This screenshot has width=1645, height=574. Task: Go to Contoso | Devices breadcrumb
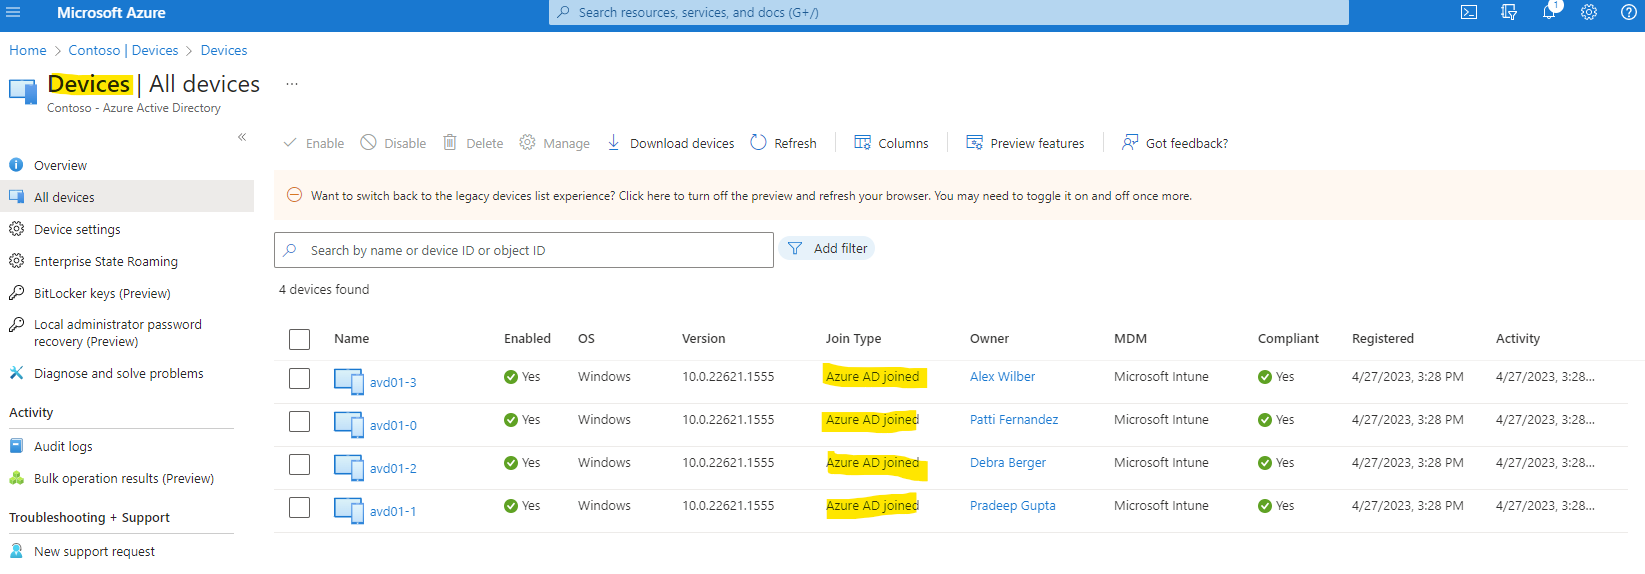123,50
